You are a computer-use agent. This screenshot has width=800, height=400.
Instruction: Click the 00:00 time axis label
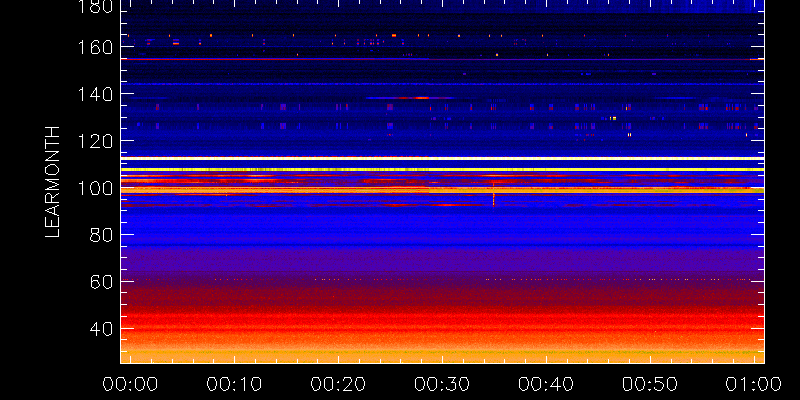coord(130,384)
